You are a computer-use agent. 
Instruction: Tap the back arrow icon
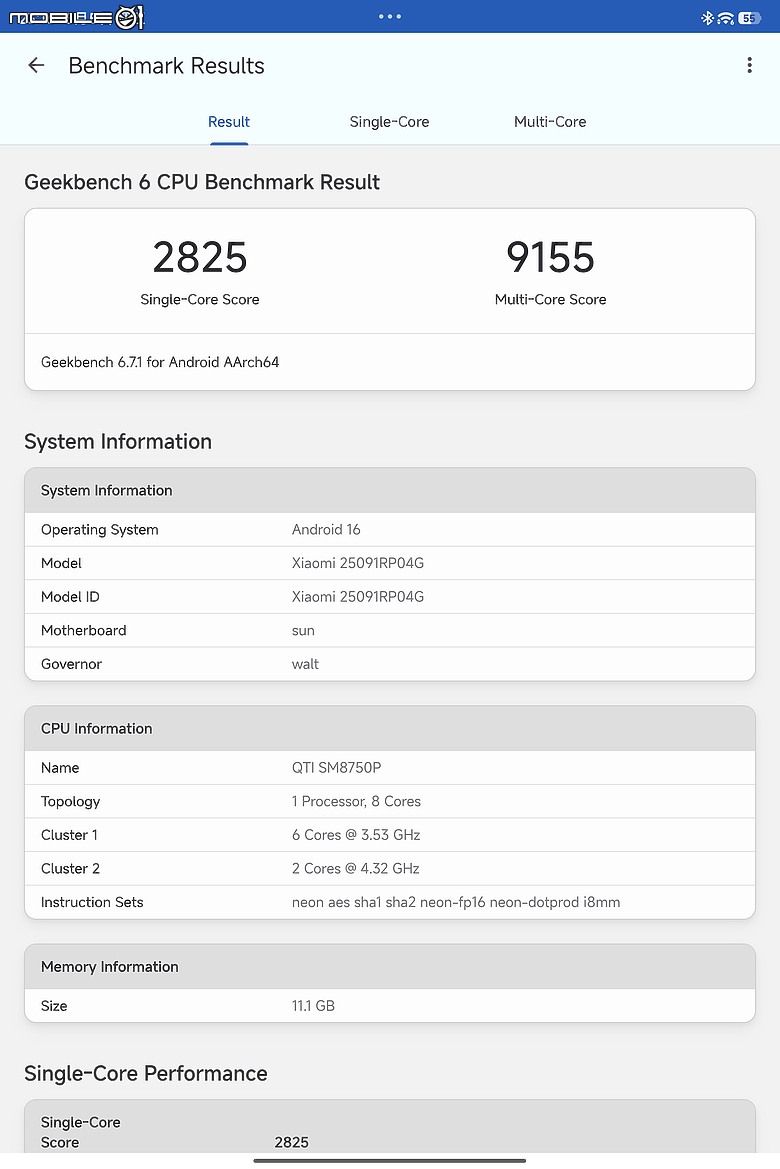[36, 66]
